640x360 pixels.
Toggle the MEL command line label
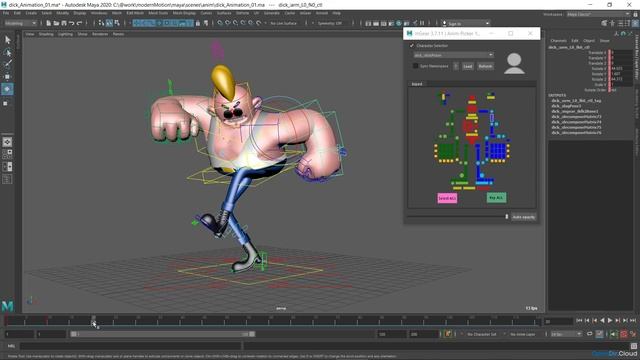[x=11, y=346]
